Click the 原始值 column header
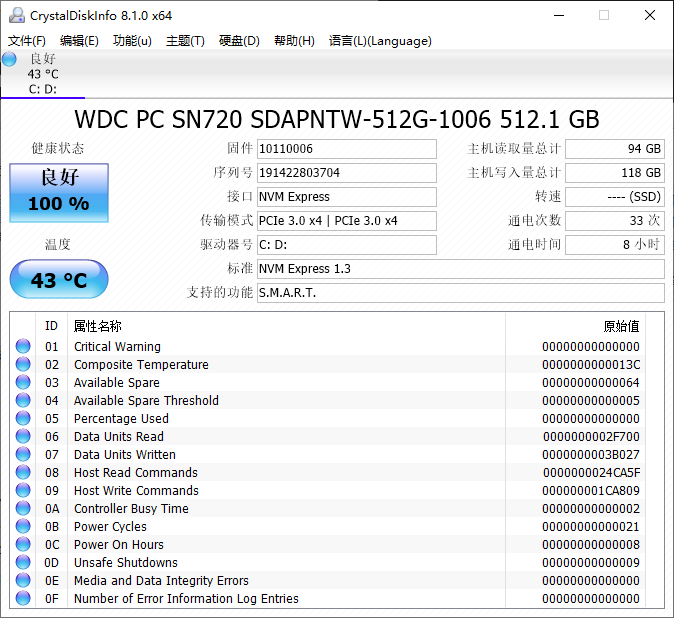Viewport: 674px width, 618px height. point(621,326)
